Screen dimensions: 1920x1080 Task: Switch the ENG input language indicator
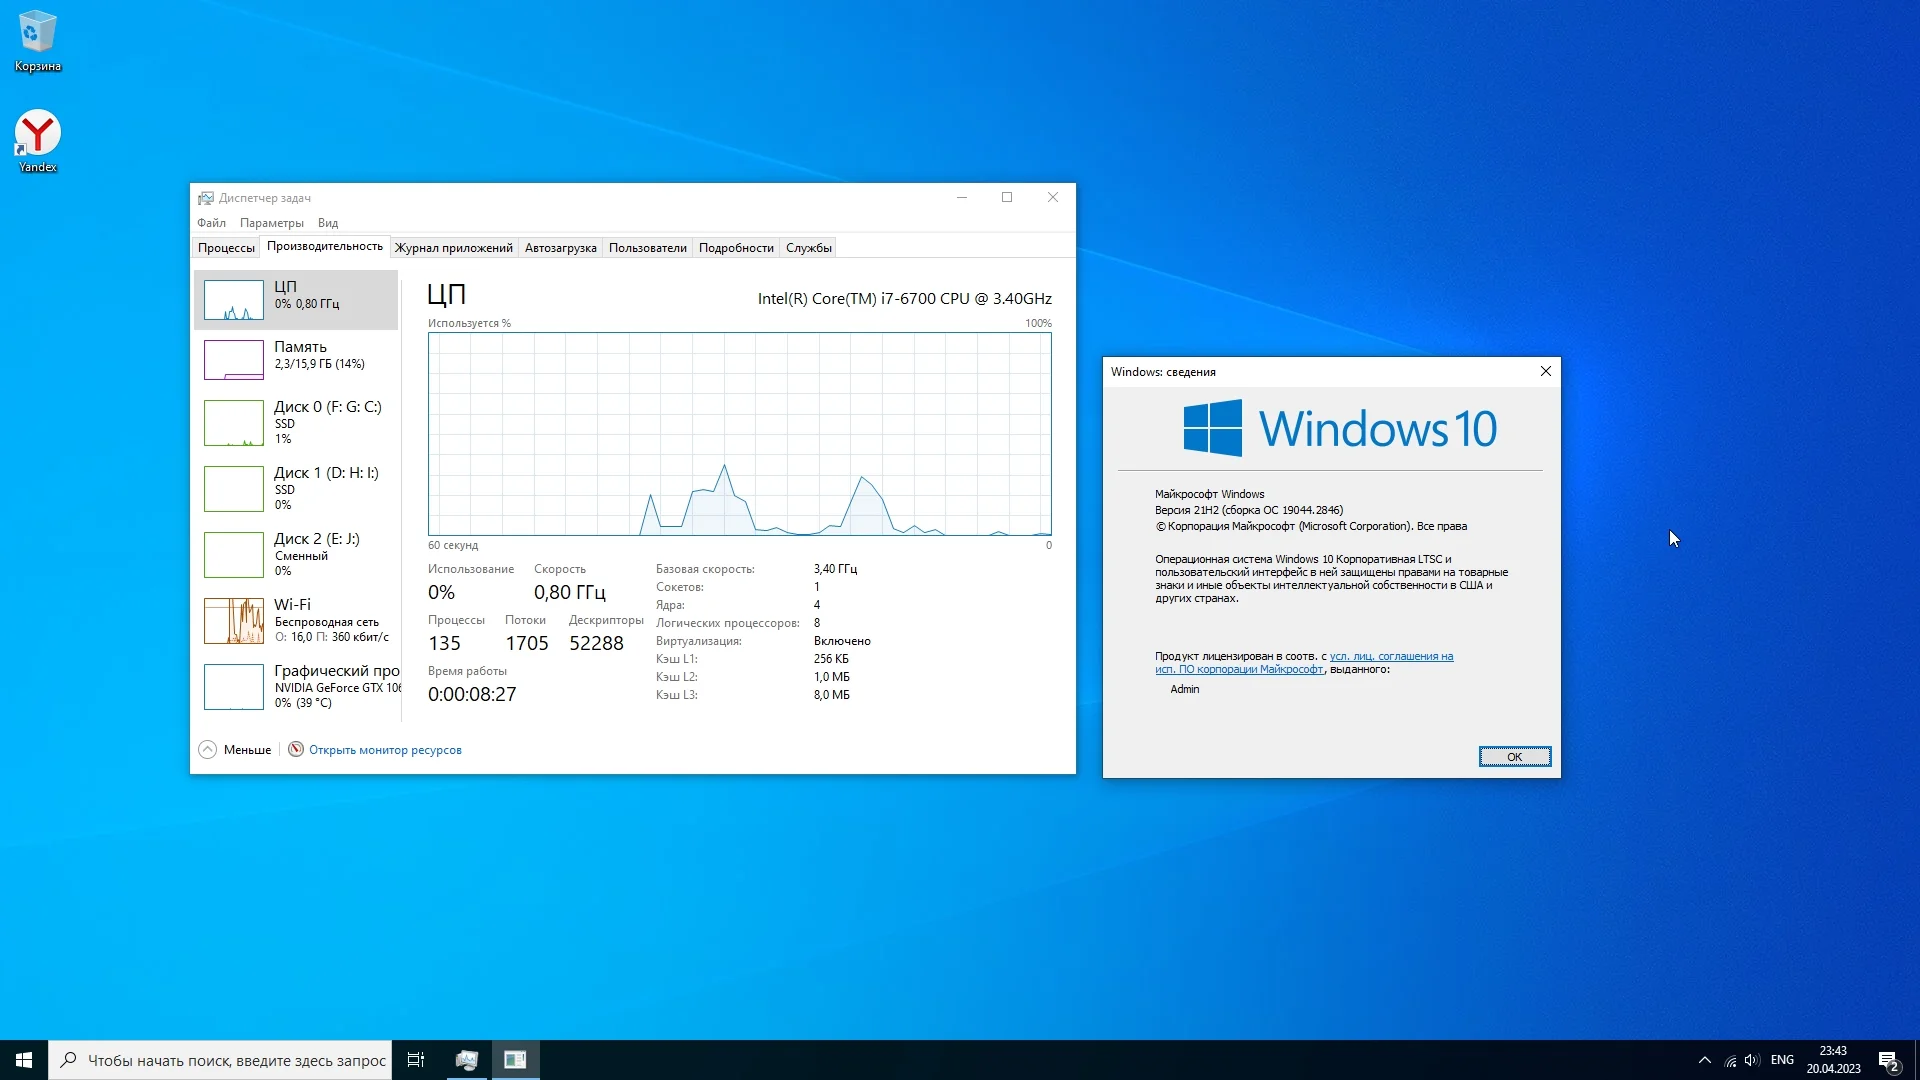[1782, 1060]
